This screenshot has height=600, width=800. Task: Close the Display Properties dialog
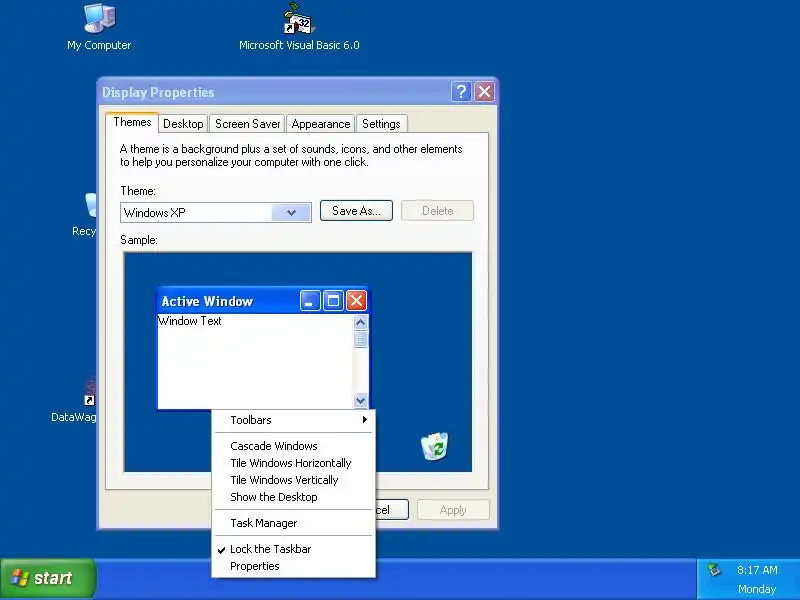point(484,92)
